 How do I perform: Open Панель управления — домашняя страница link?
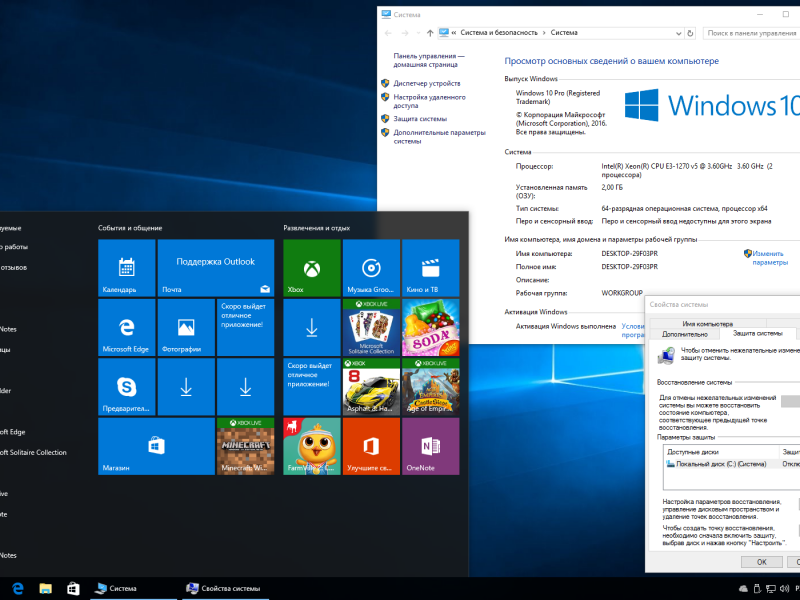(429, 60)
